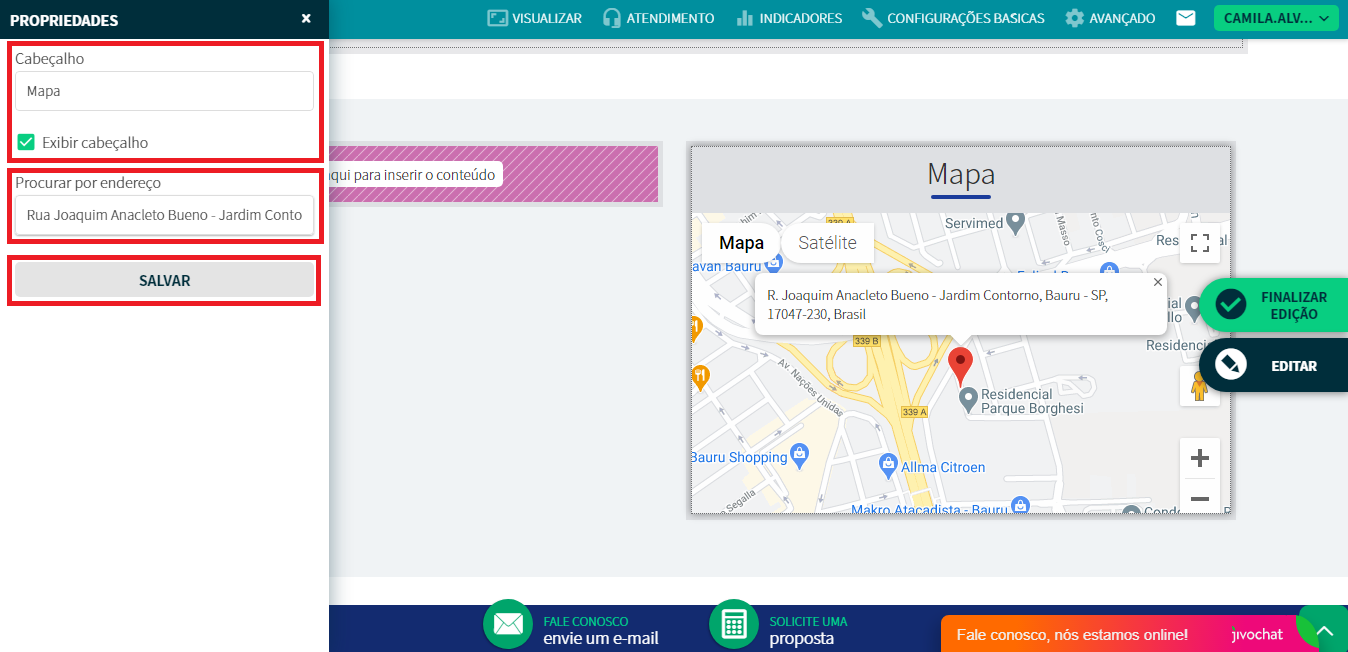
Task: Close the Propriedades panel
Action: (x=306, y=19)
